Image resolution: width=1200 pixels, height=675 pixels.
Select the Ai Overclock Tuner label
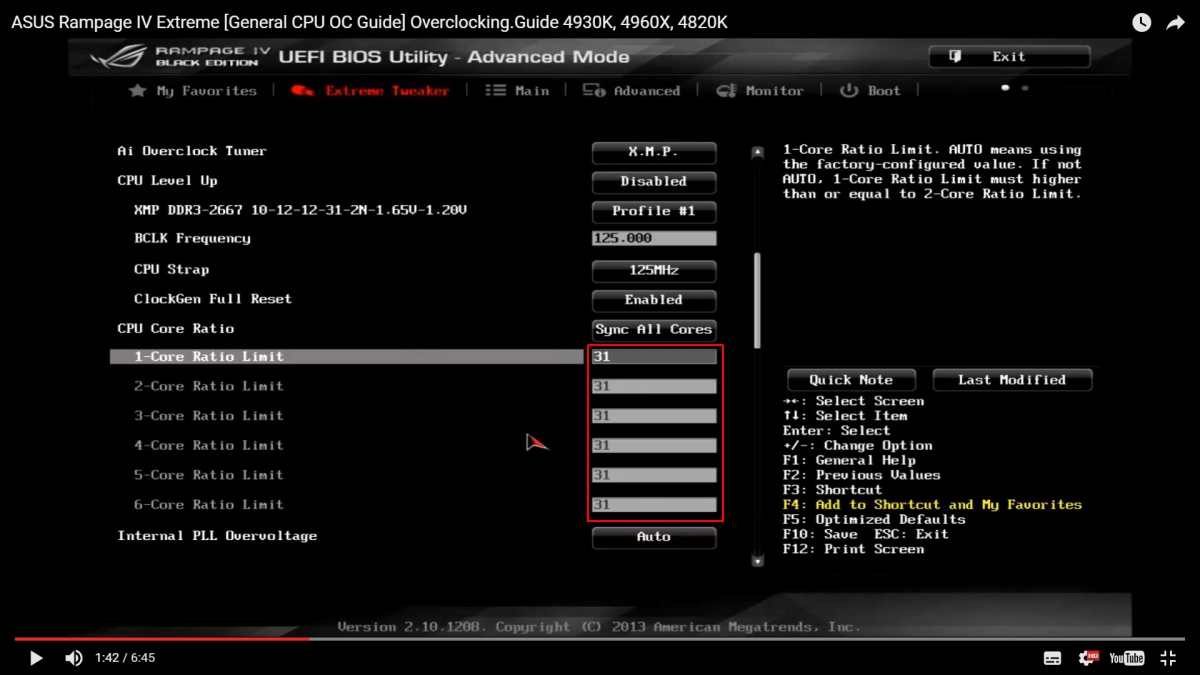(192, 151)
